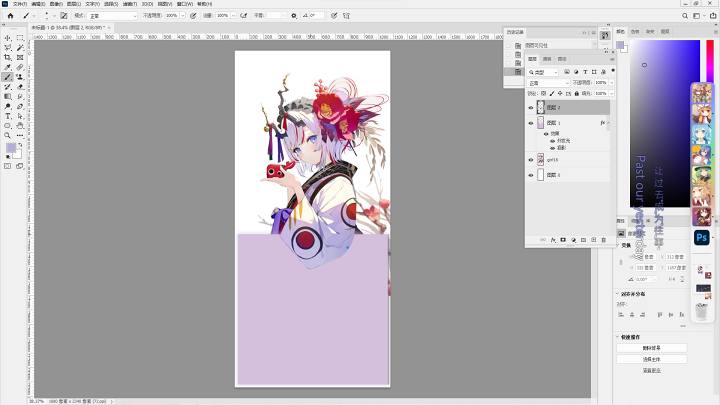Image resolution: width=720 pixels, height=405 pixels.
Task: Pick the Eyedropper tool
Action: click(8, 67)
